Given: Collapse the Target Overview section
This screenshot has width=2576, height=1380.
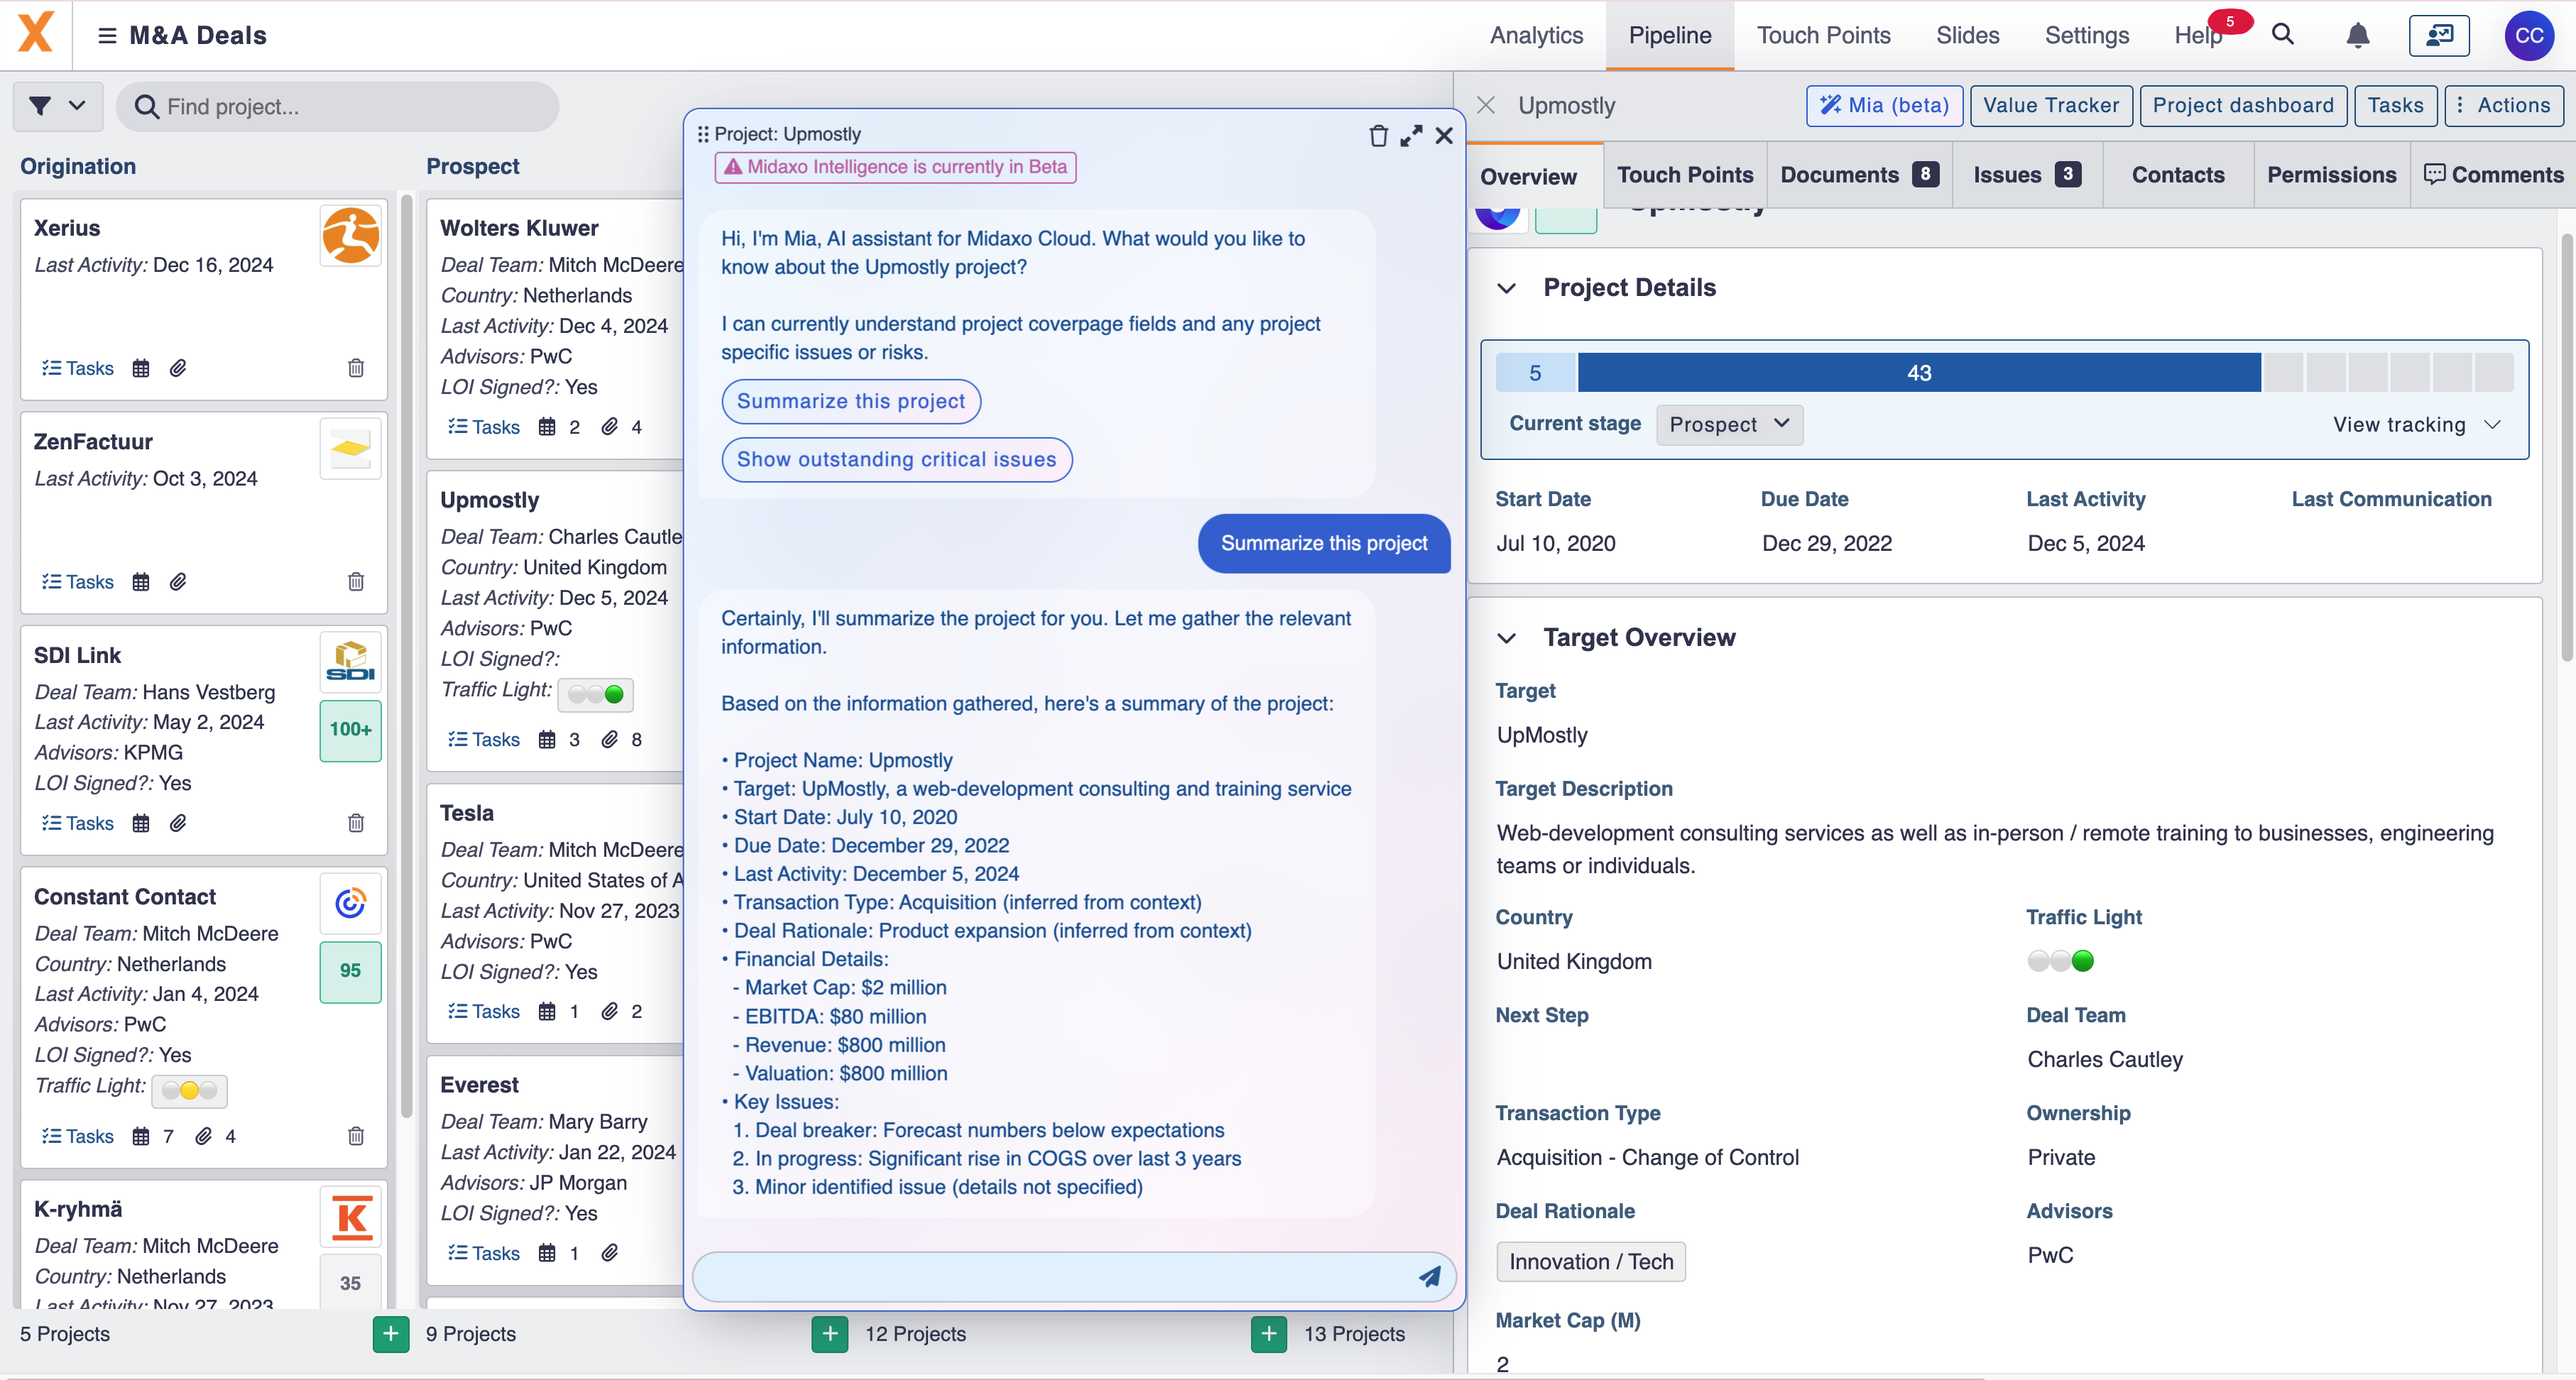Looking at the screenshot, I should (x=1507, y=638).
